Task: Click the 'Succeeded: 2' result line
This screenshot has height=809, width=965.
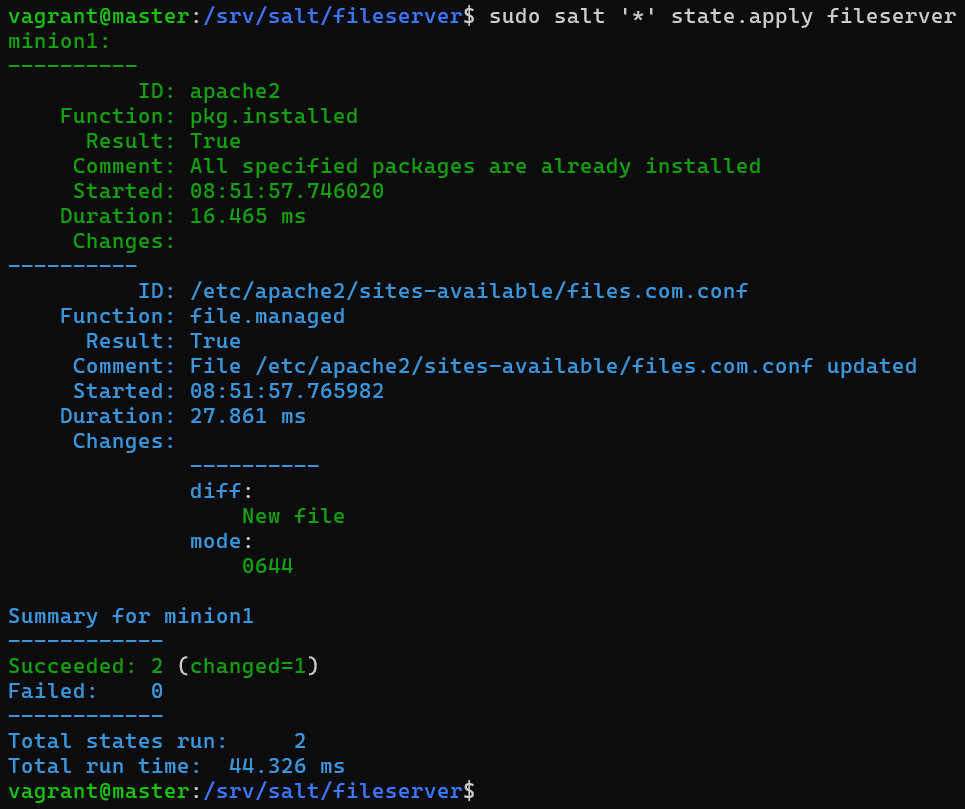Action: [85, 666]
